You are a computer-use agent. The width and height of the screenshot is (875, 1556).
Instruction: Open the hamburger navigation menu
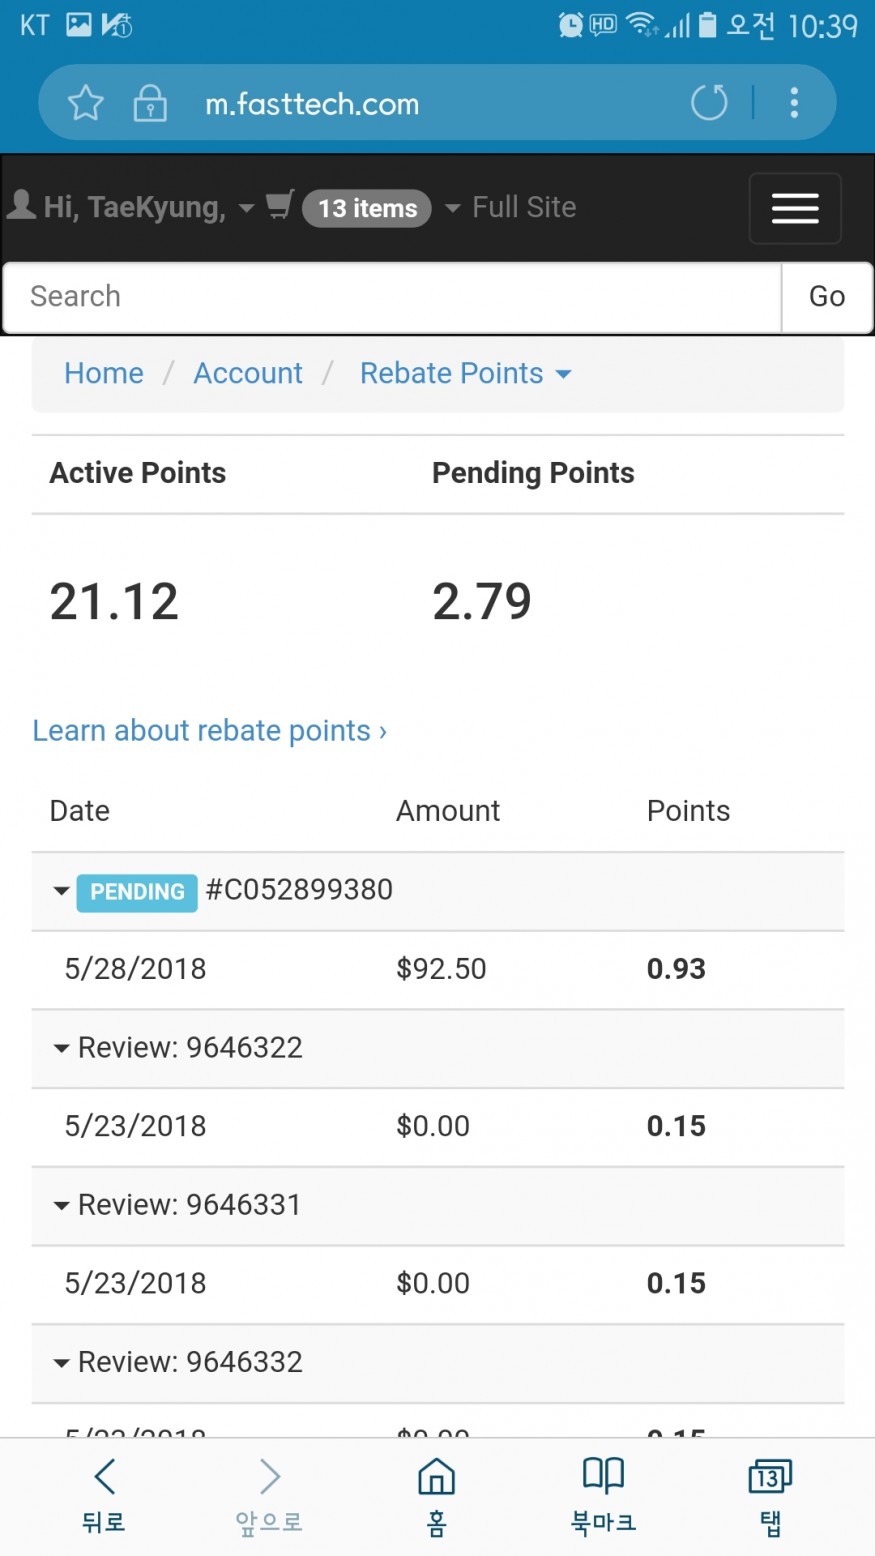795,208
